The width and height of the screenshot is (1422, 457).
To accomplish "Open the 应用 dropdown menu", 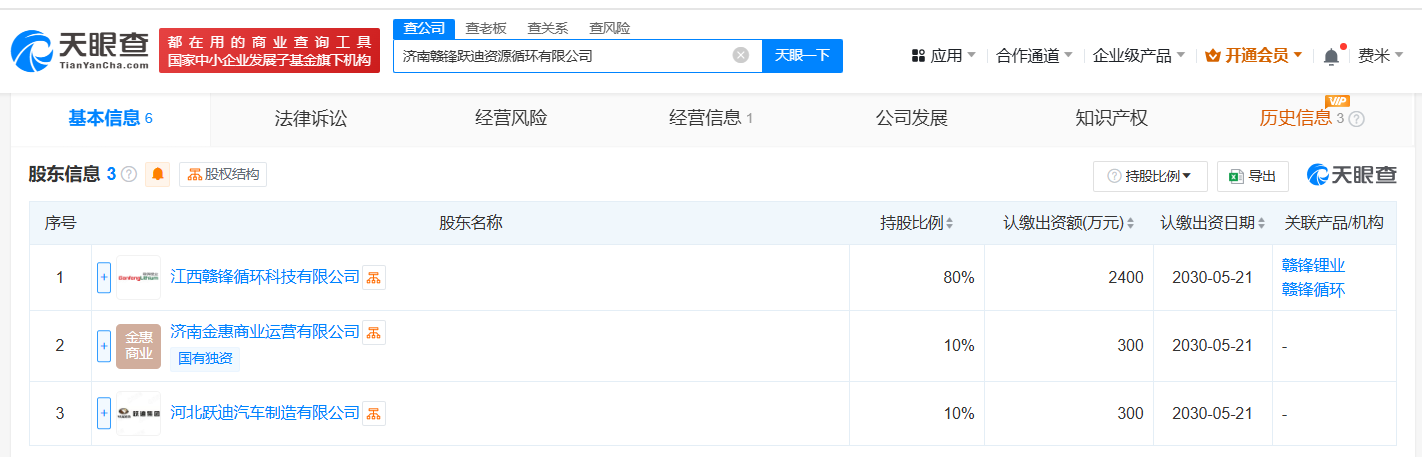I will (x=944, y=56).
